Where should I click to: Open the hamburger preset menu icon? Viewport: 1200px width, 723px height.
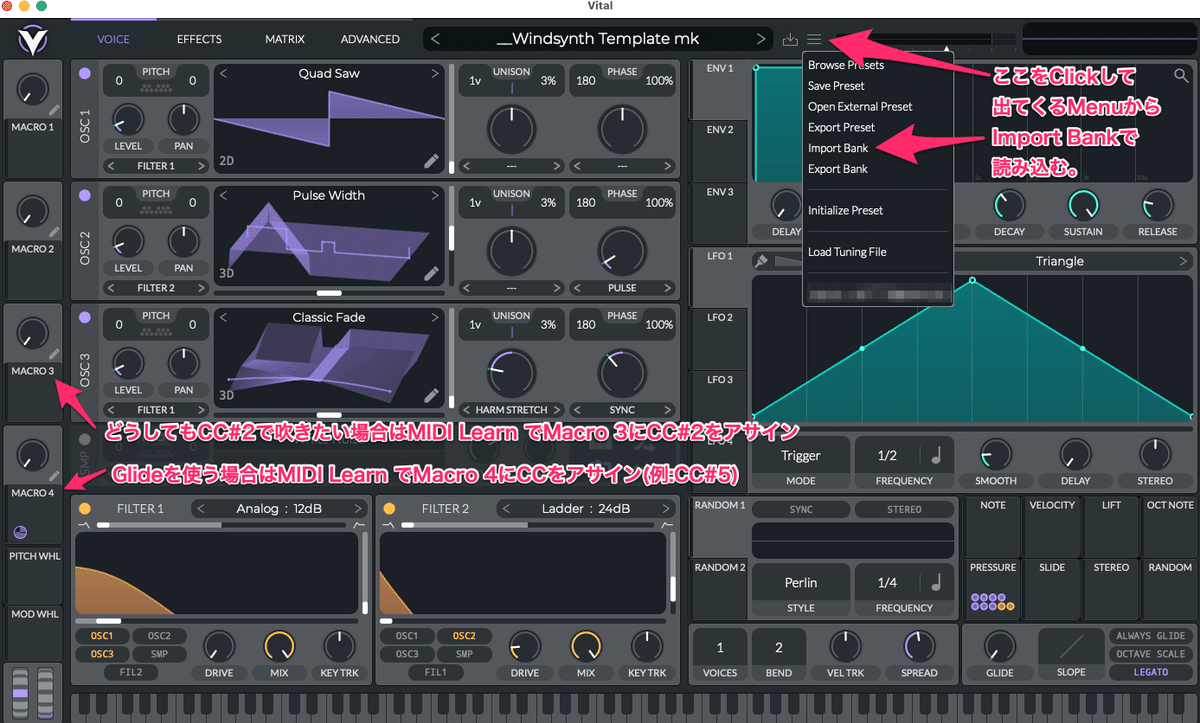coord(814,39)
